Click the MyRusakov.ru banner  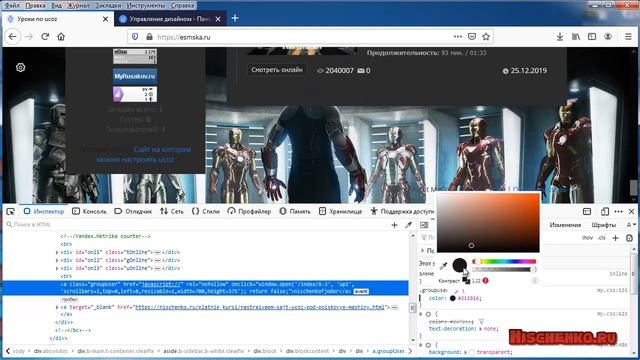(x=135, y=76)
